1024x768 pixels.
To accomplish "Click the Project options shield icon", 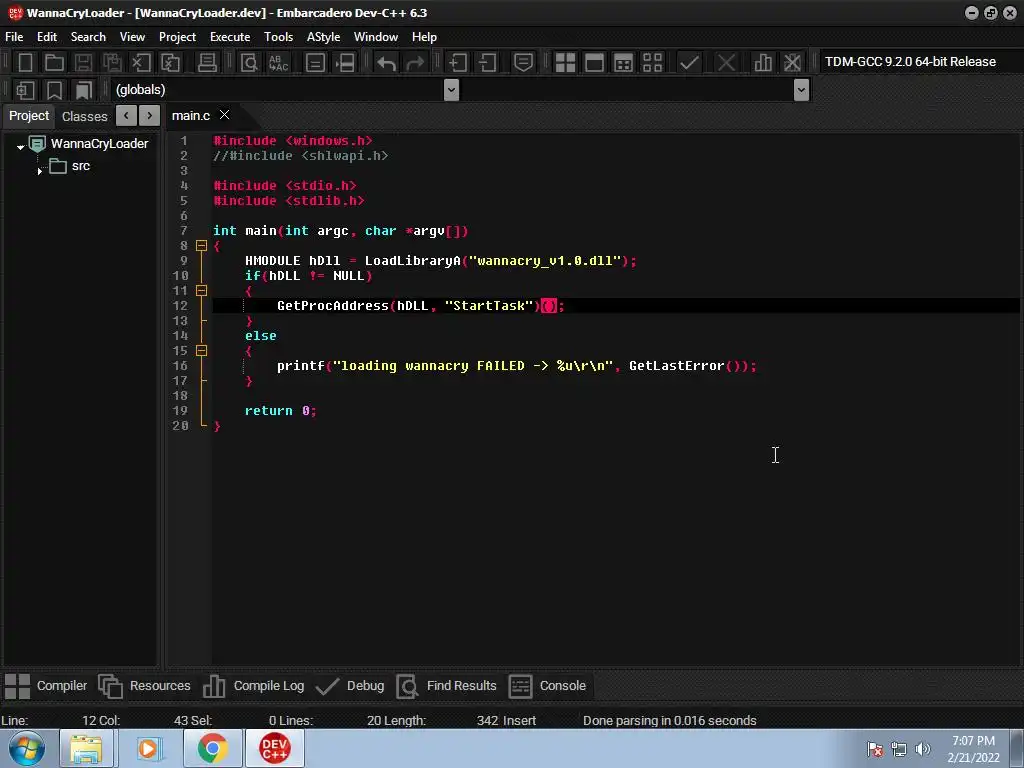I will [x=523, y=63].
